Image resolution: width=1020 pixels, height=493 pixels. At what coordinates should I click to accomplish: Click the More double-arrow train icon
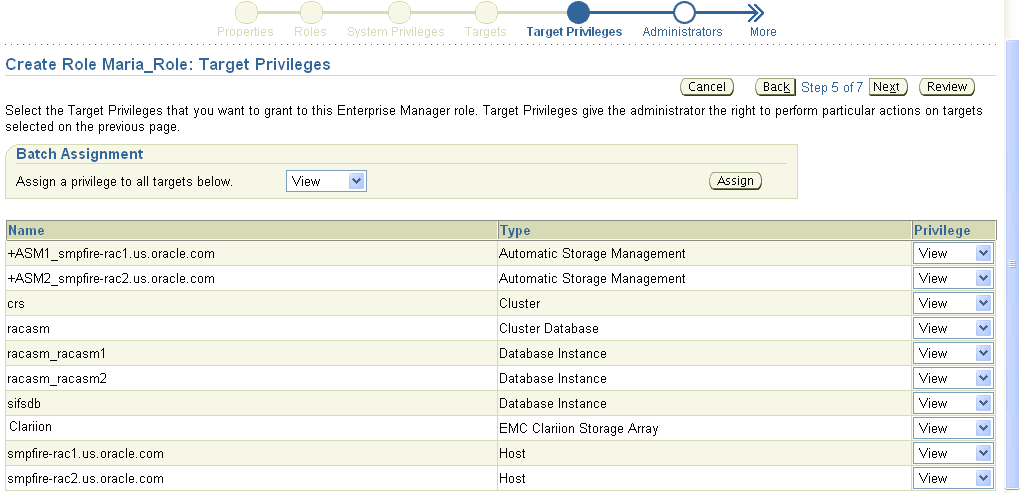coord(756,12)
